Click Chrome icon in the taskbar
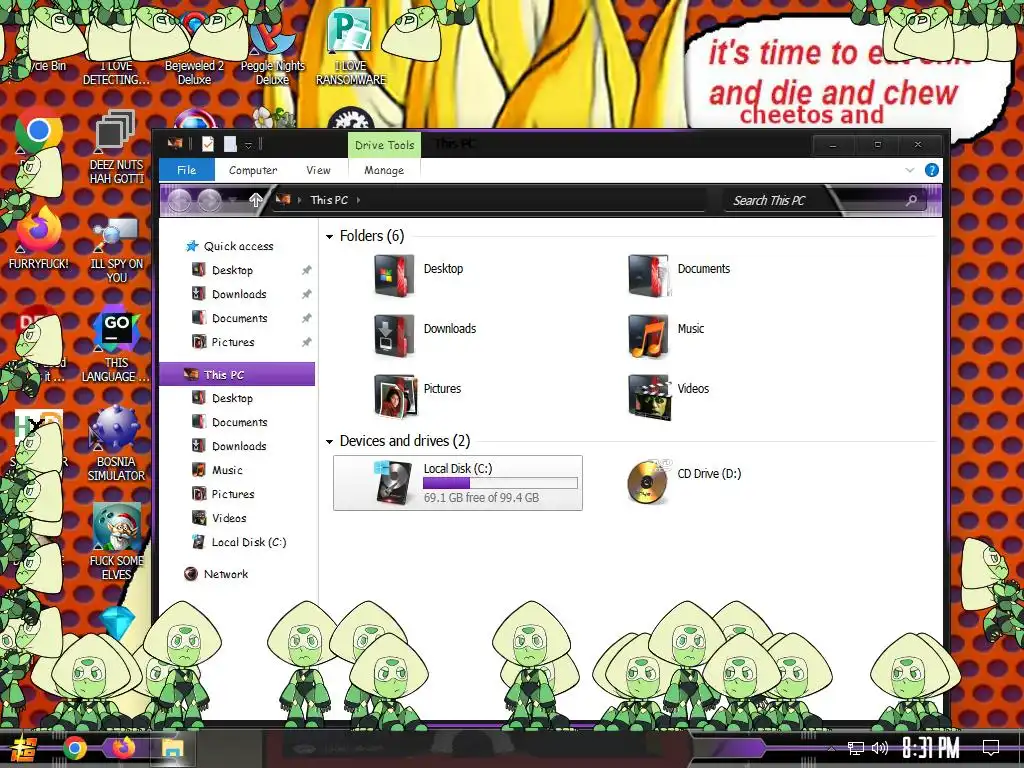Screen dimensions: 1024x768 click(x=75, y=748)
